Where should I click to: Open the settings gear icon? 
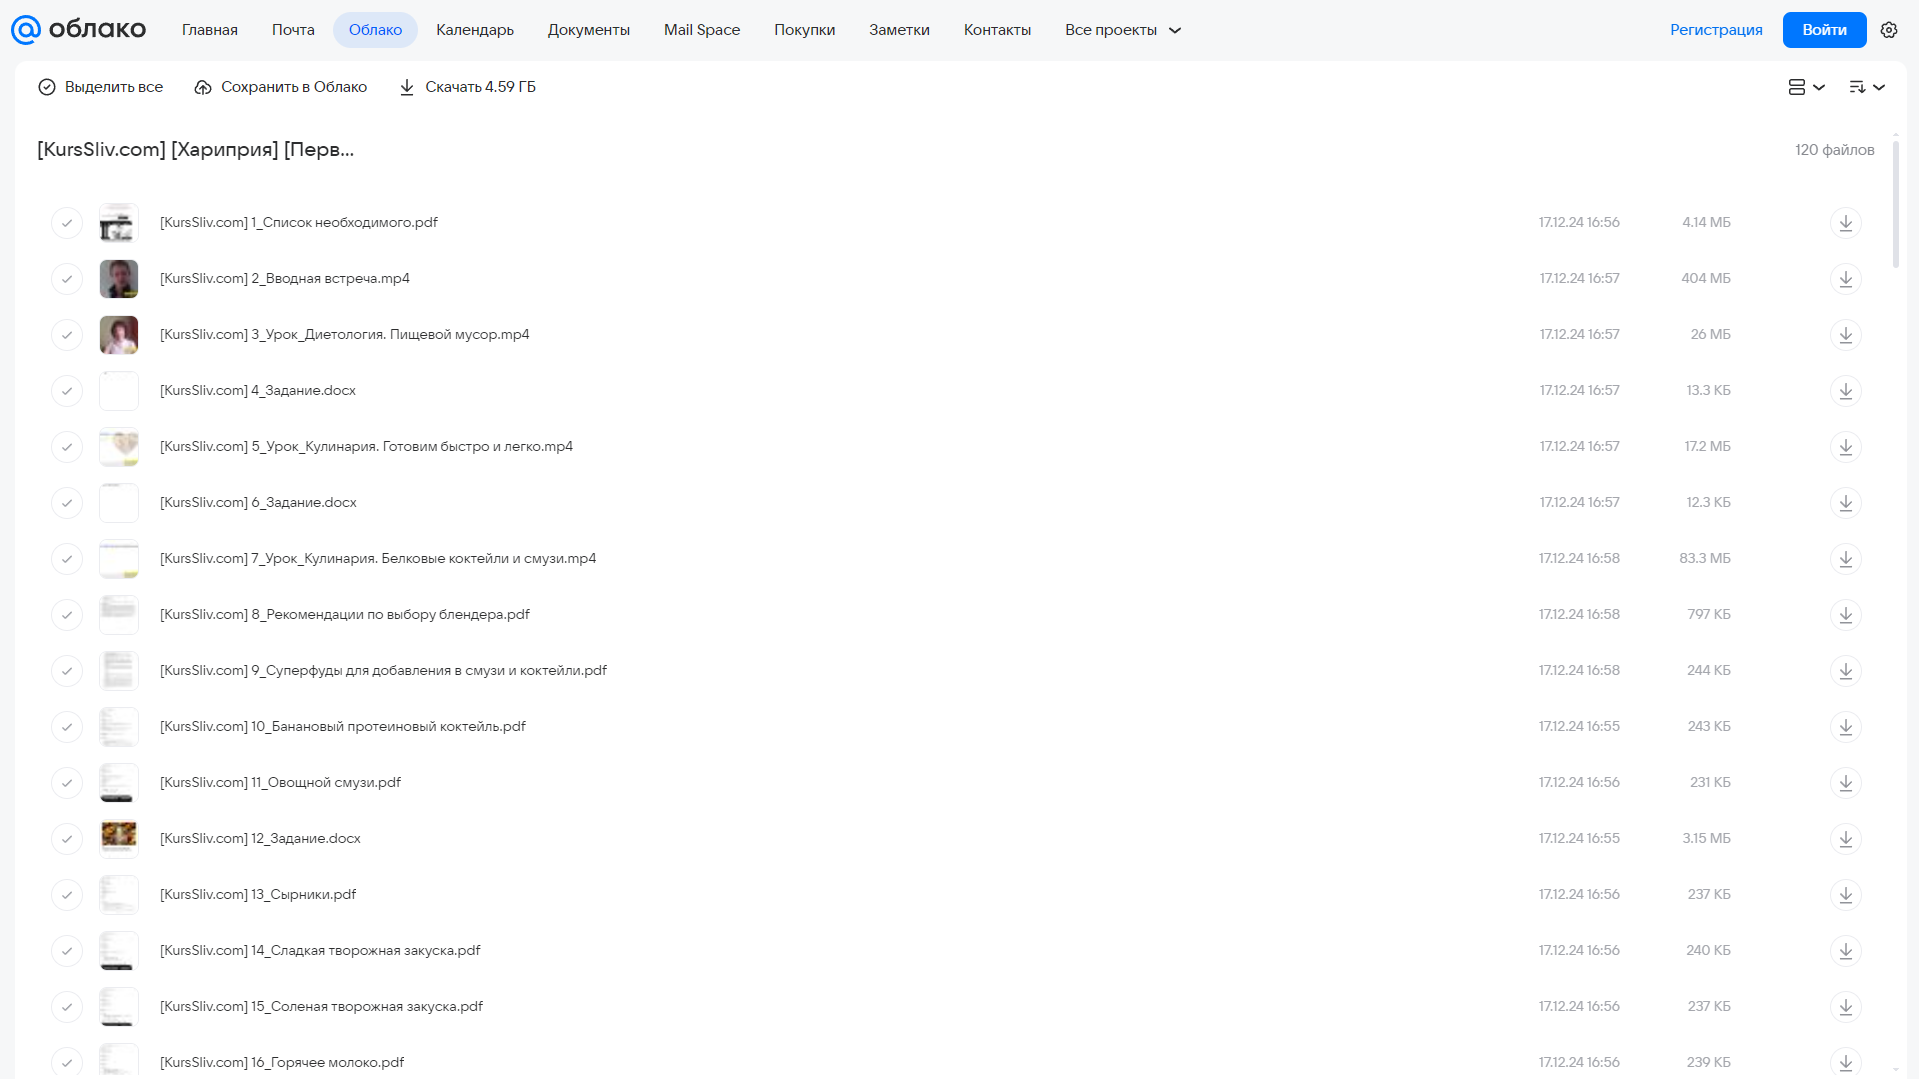(x=1888, y=30)
